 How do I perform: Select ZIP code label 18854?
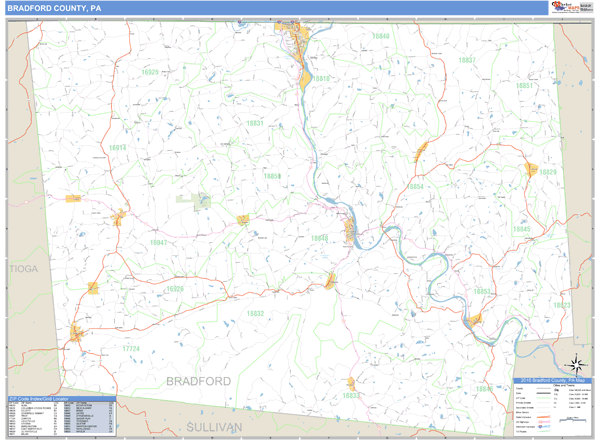415,187
